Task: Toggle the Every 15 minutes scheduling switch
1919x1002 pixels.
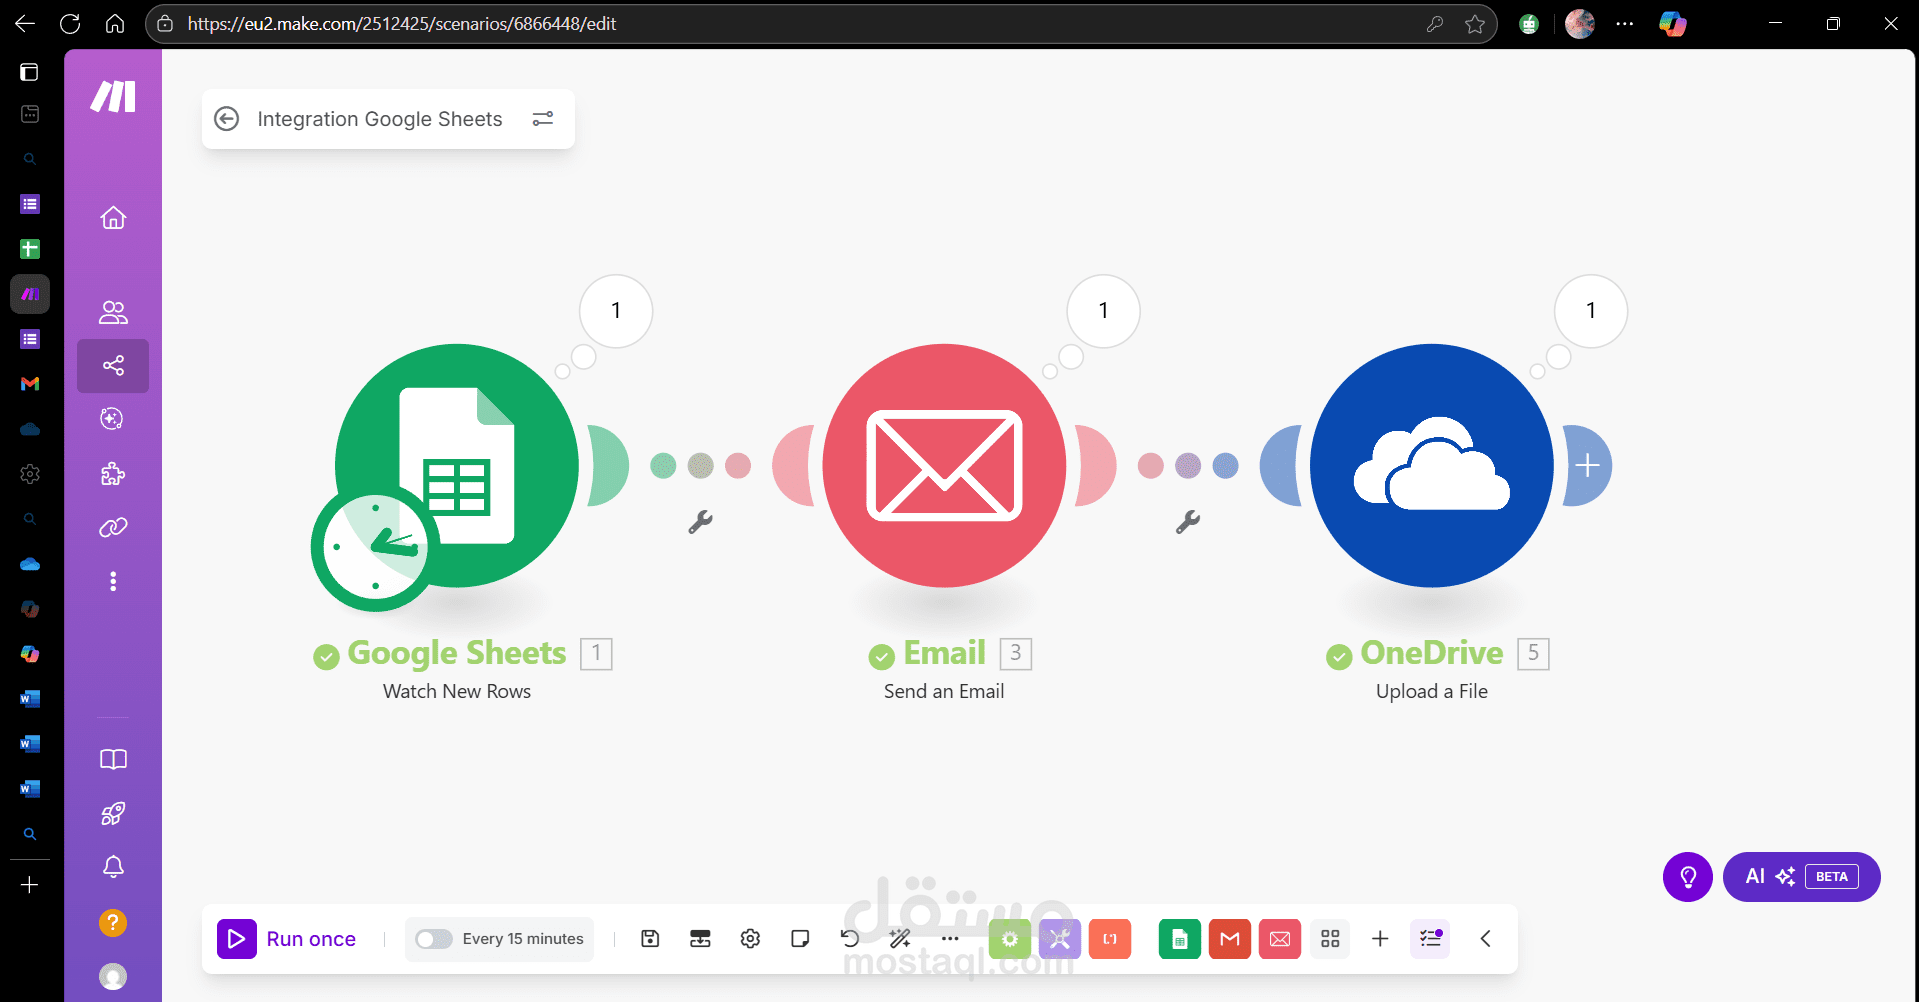Action: [434, 939]
